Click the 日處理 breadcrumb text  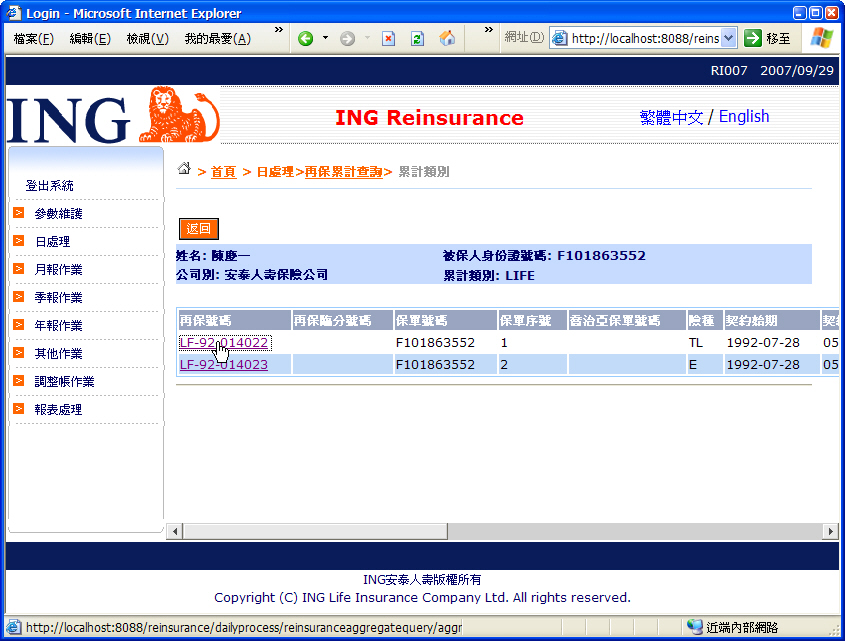pos(275,172)
